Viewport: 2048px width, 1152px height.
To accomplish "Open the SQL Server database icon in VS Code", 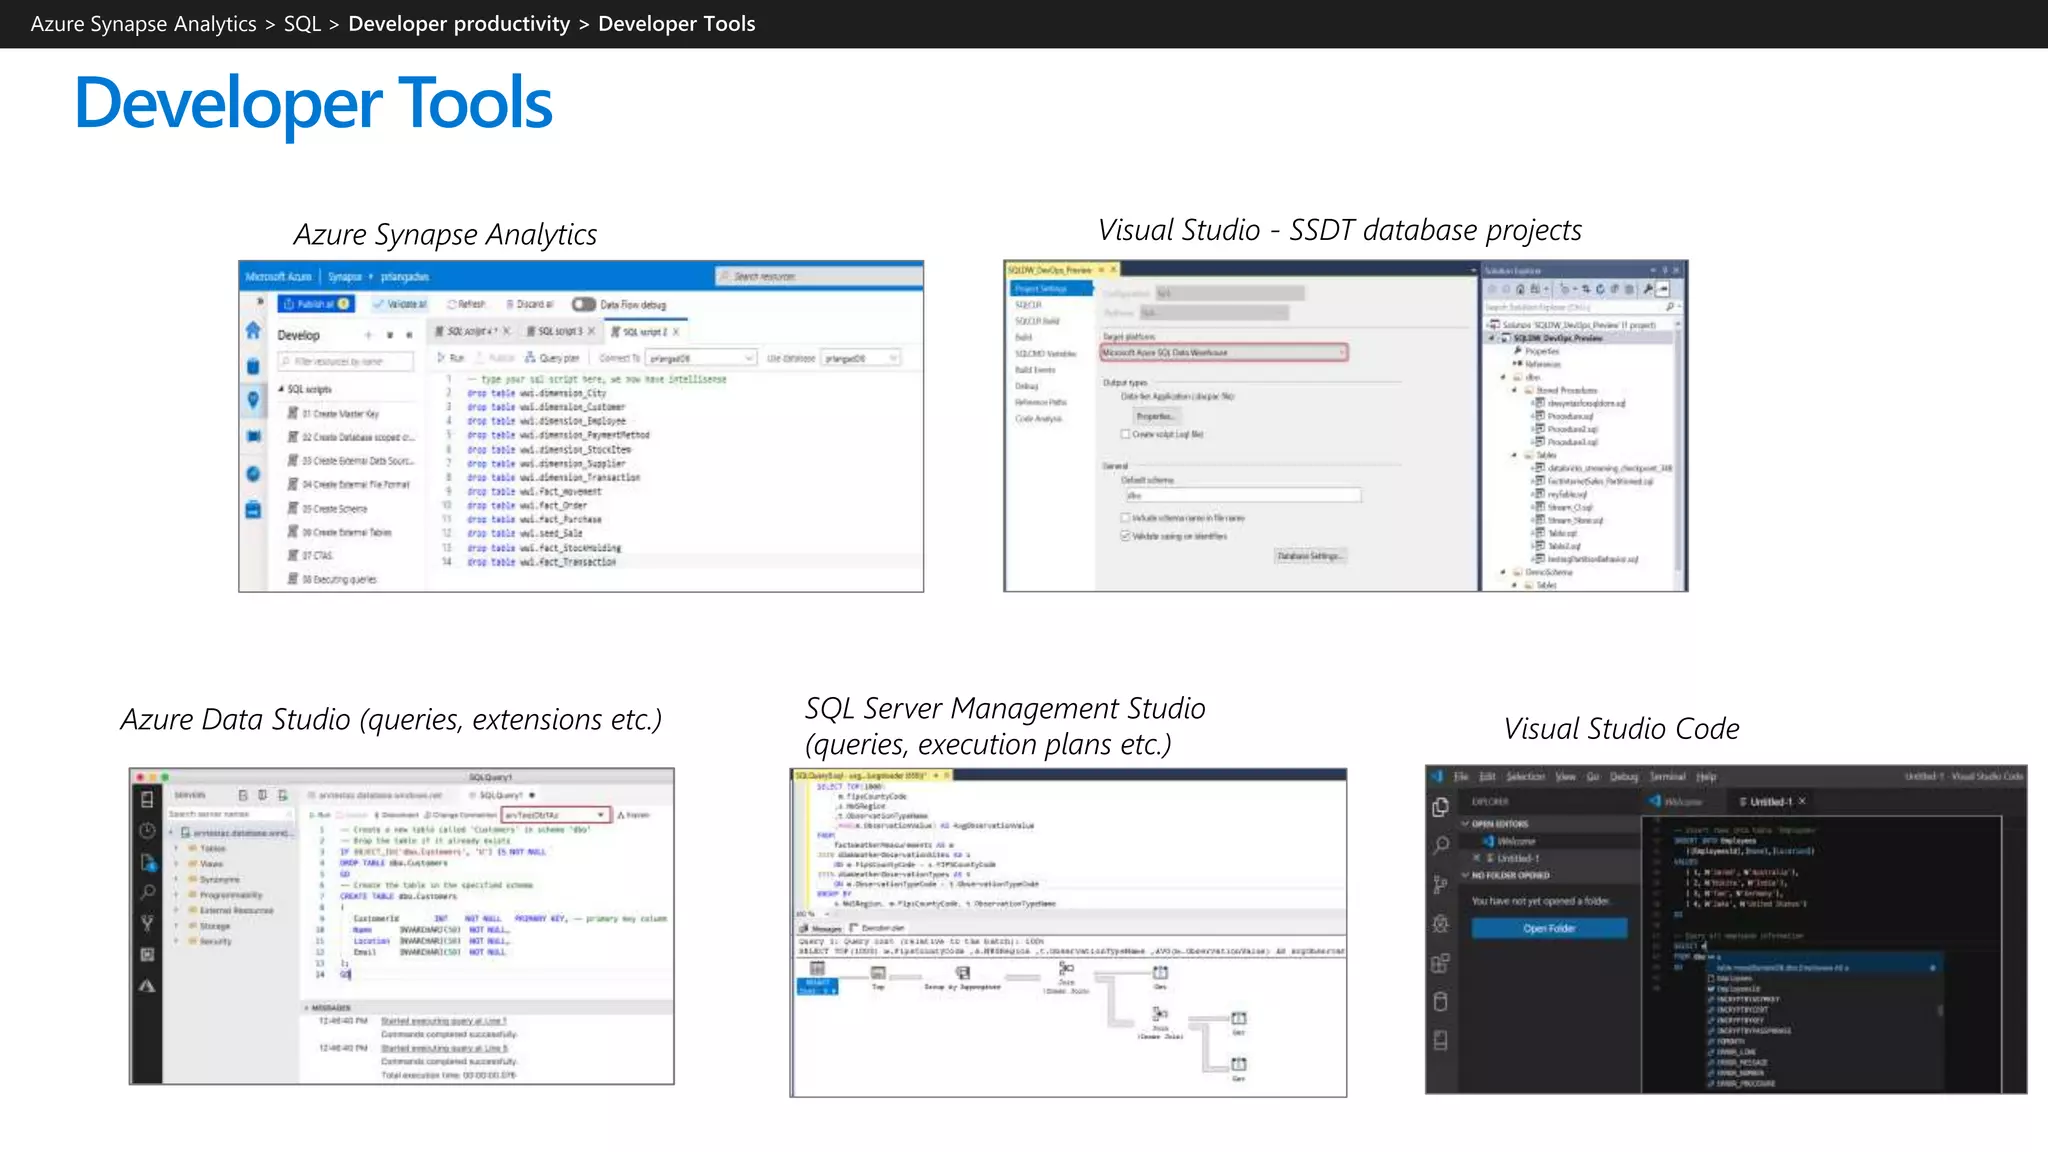I will [1440, 1002].
